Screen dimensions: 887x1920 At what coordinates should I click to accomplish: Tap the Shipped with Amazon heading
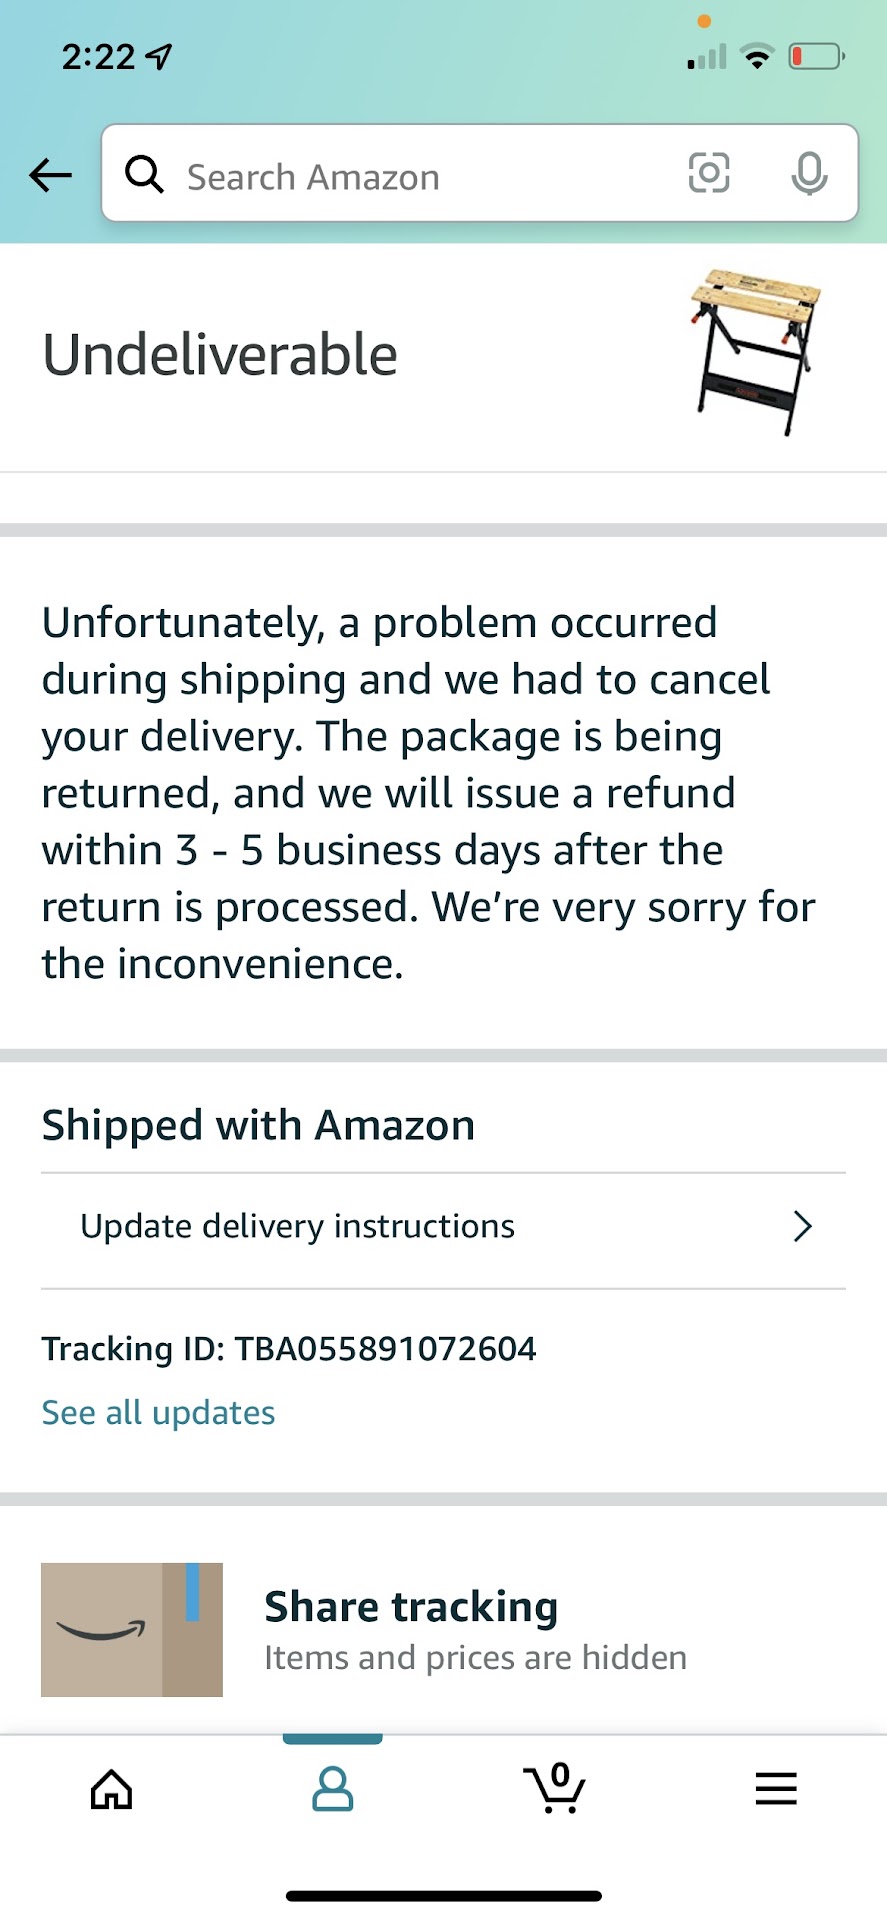pos(258,1126)
